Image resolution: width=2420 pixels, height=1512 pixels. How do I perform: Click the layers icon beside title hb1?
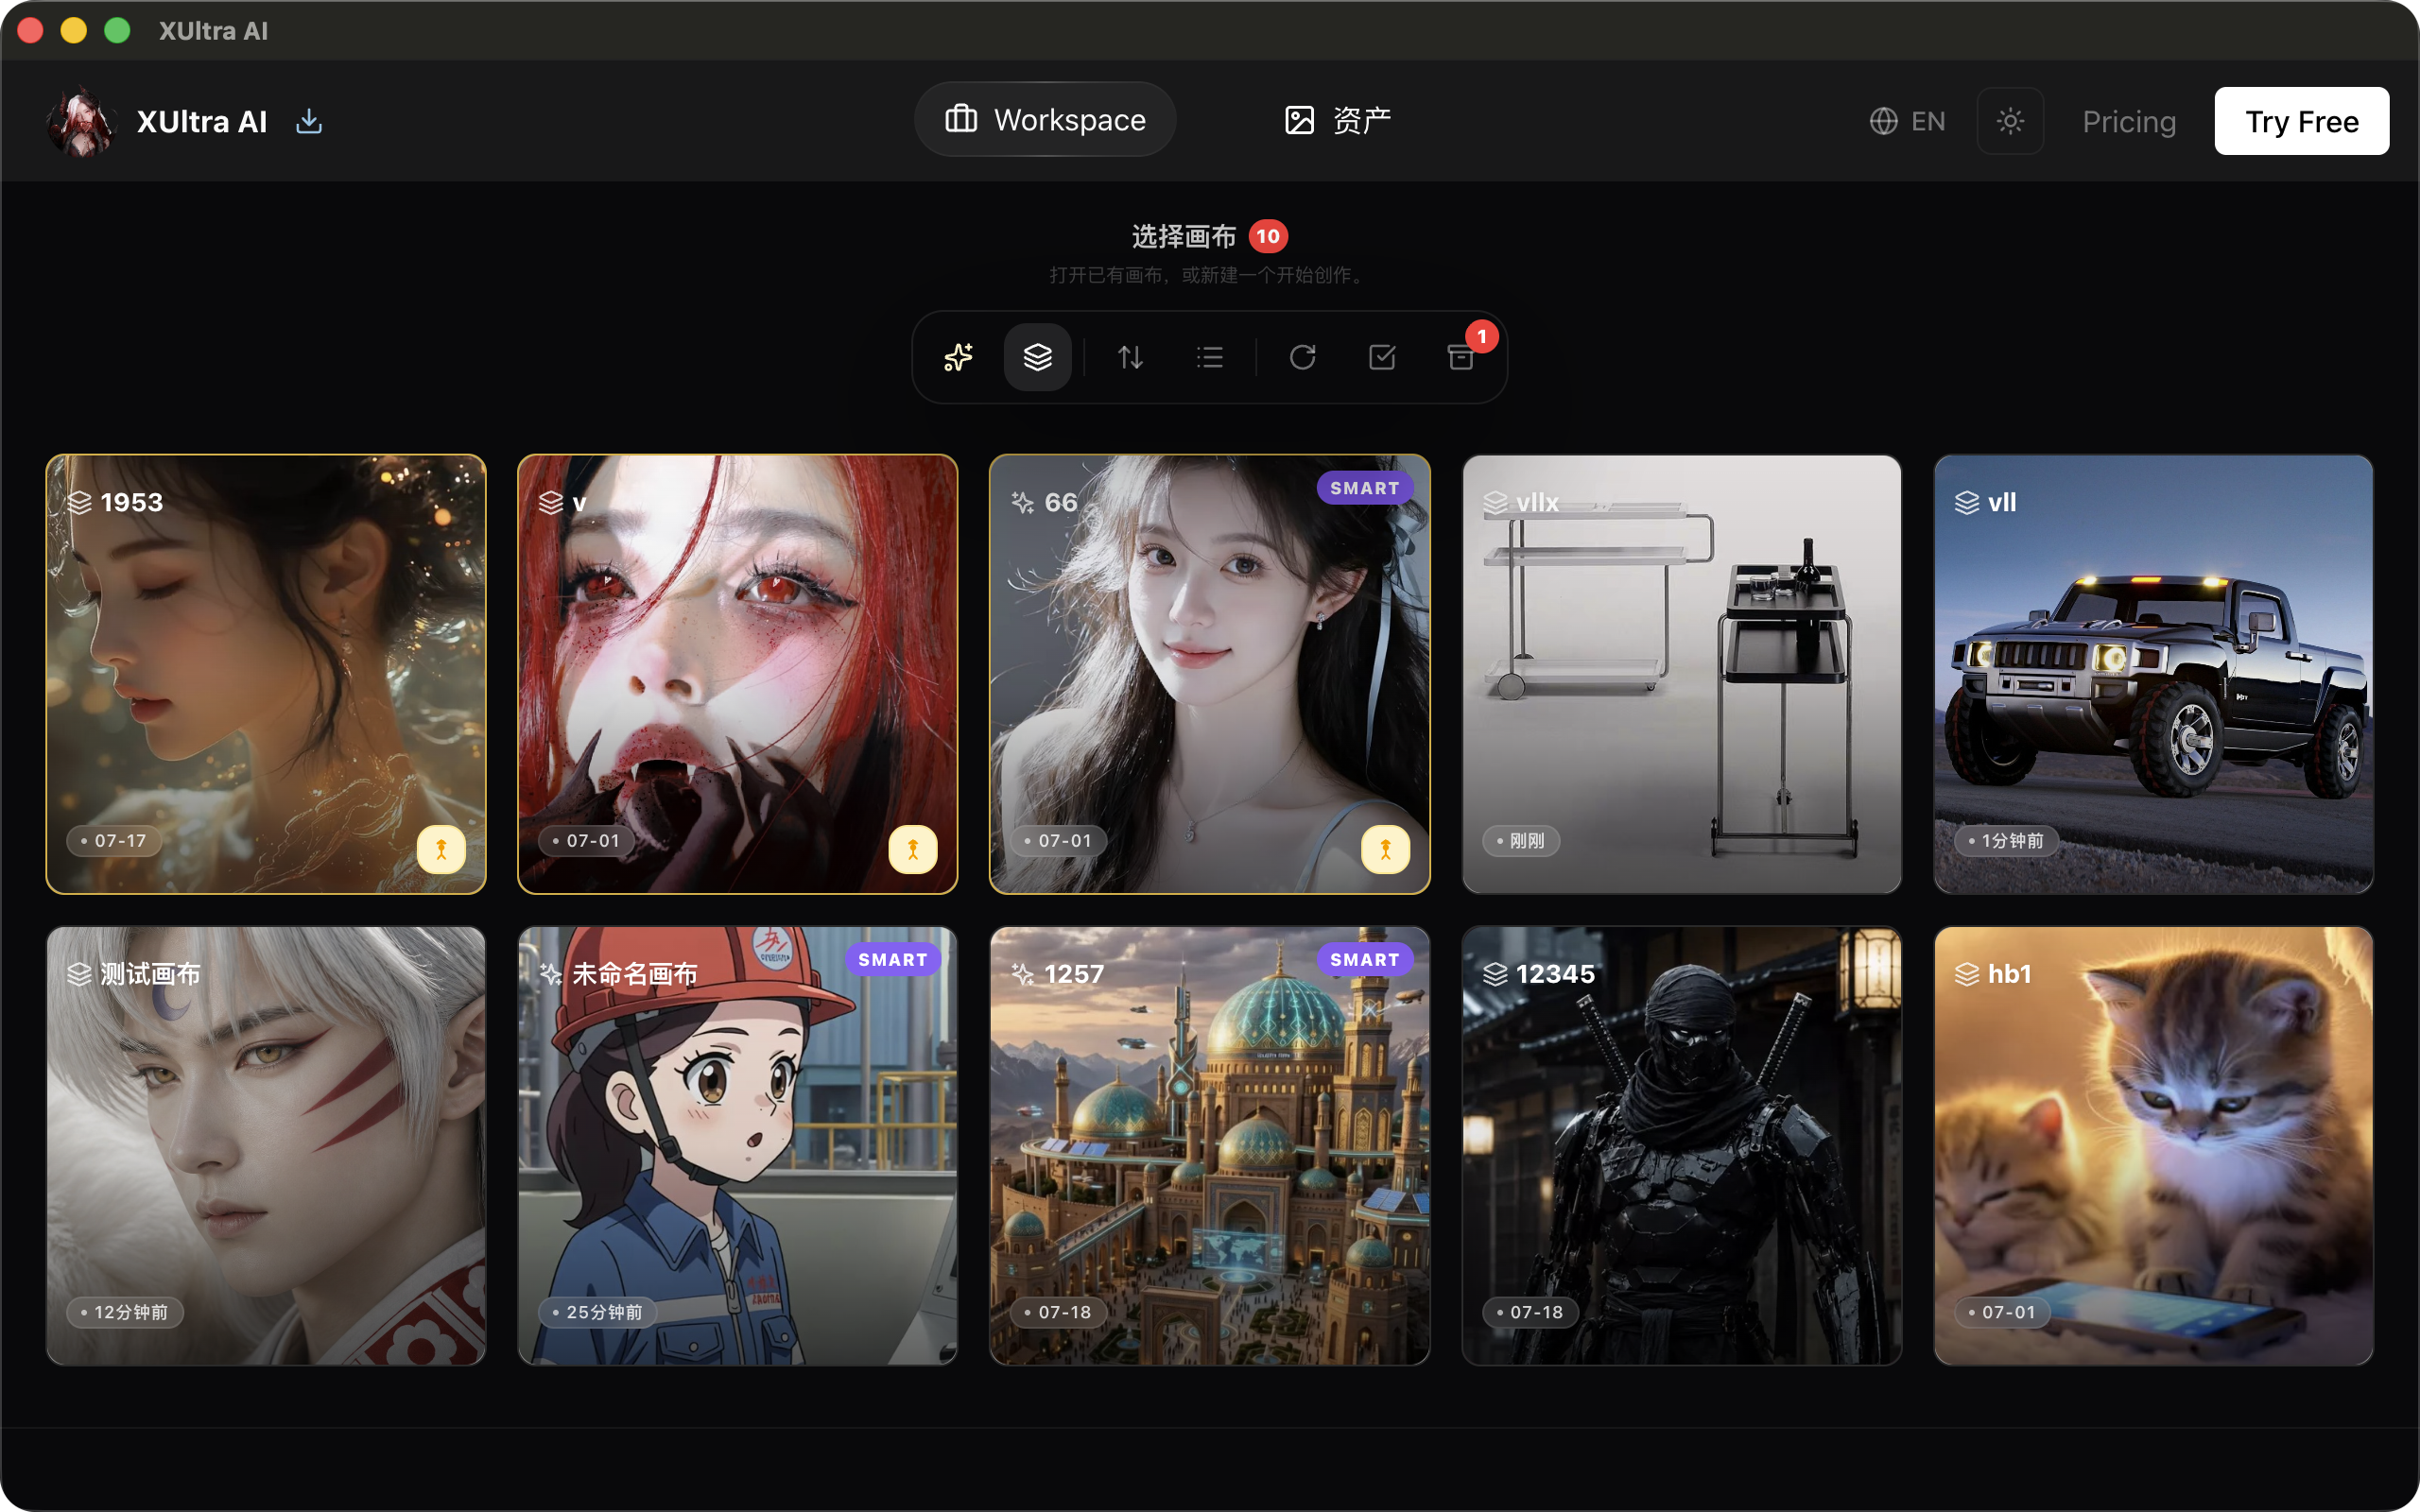1967,974
